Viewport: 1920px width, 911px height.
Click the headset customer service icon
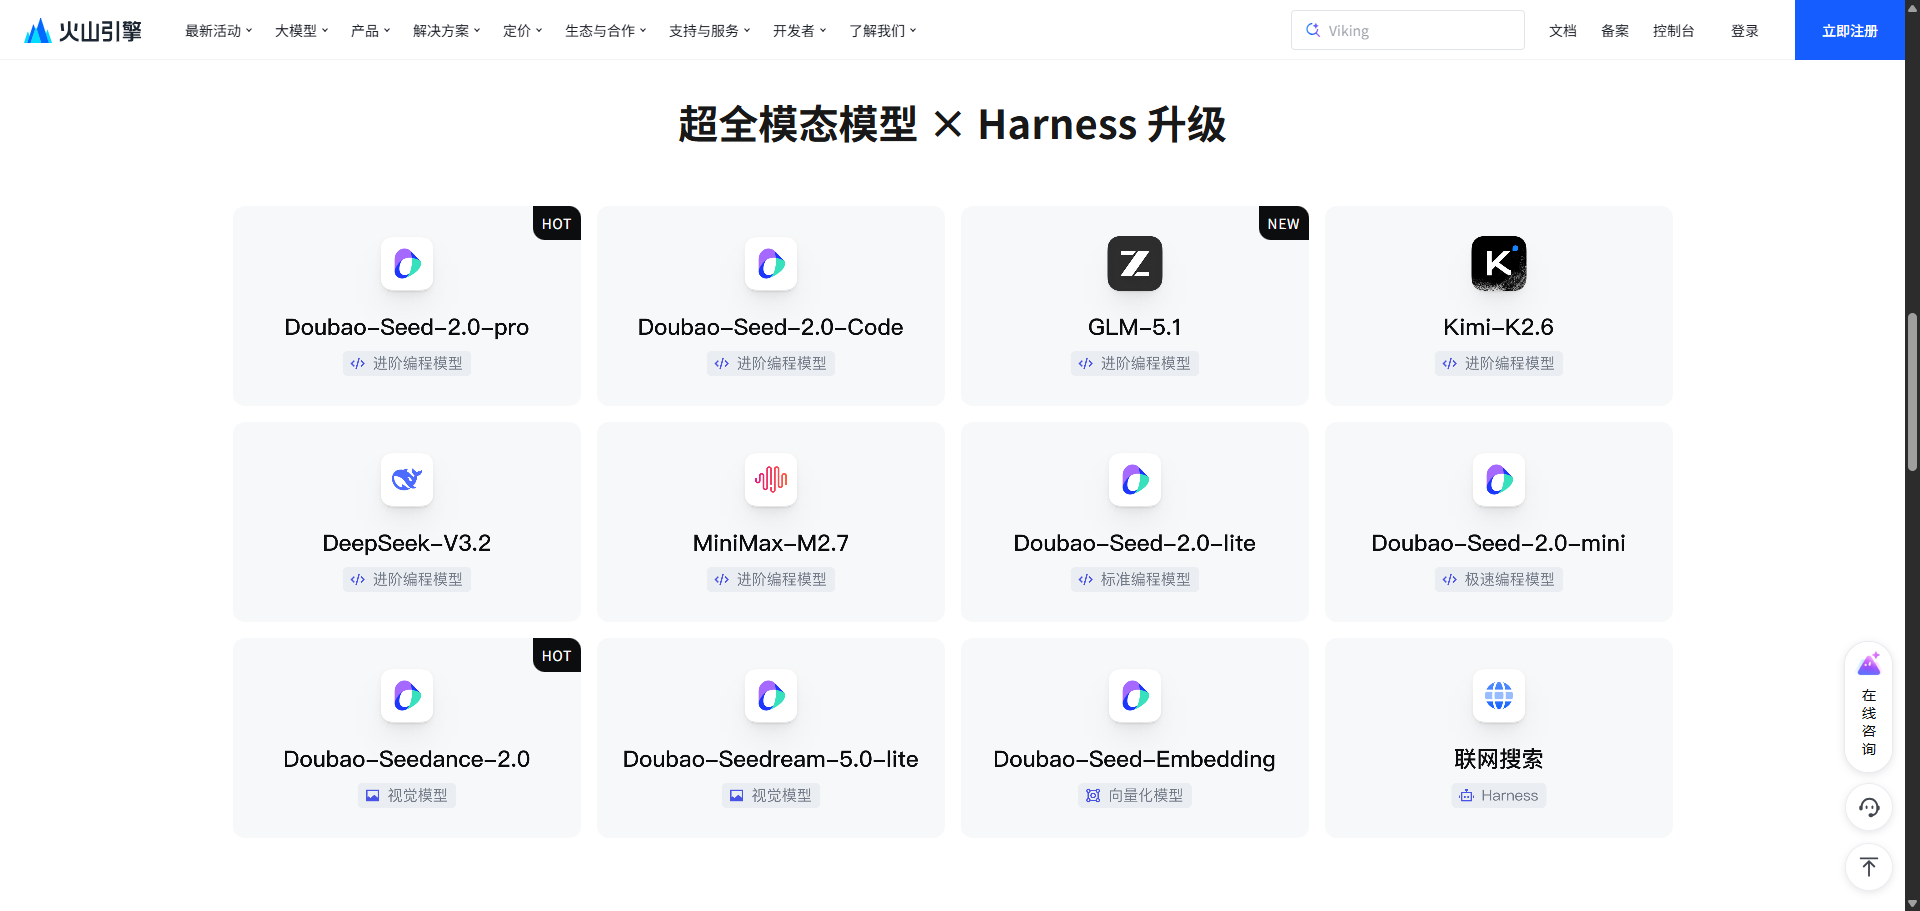tap(1869, 807)
